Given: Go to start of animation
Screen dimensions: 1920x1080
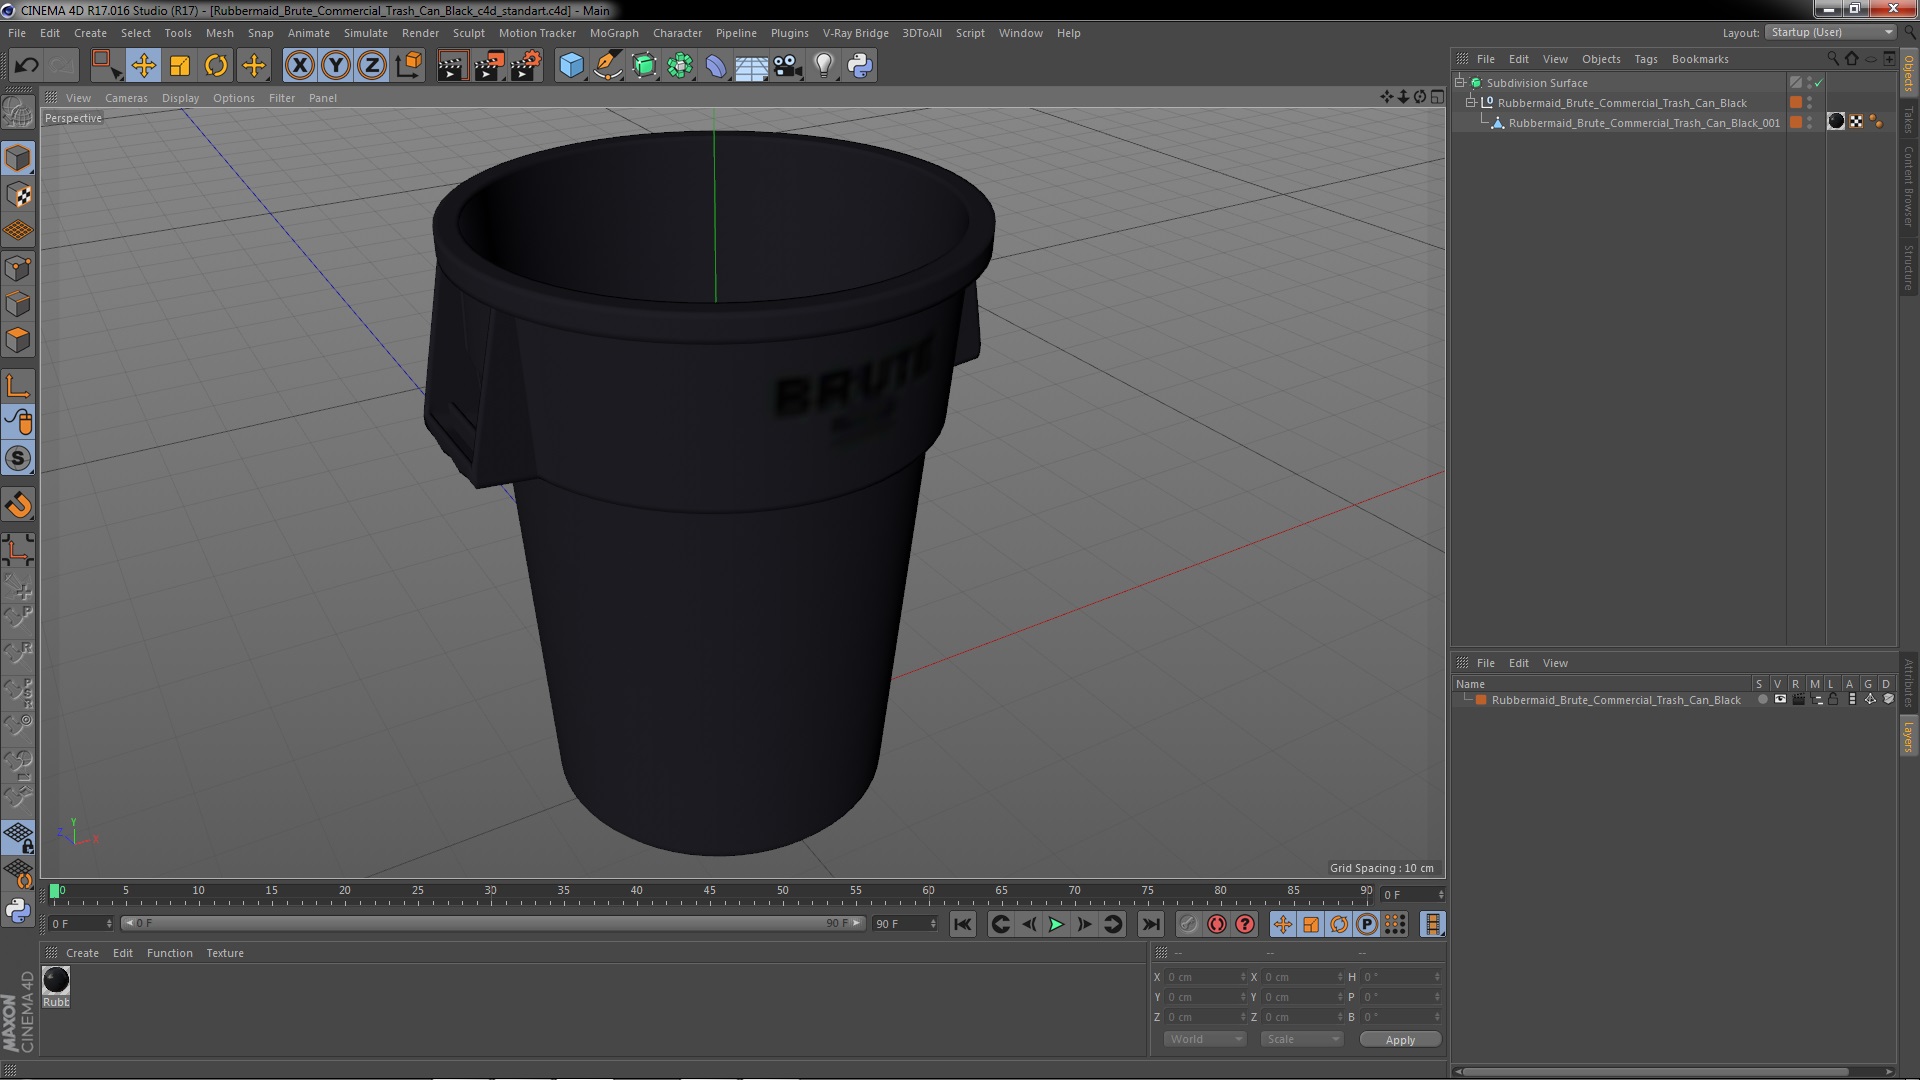Looking at the screenshot, I should click(x=962, y=924).
